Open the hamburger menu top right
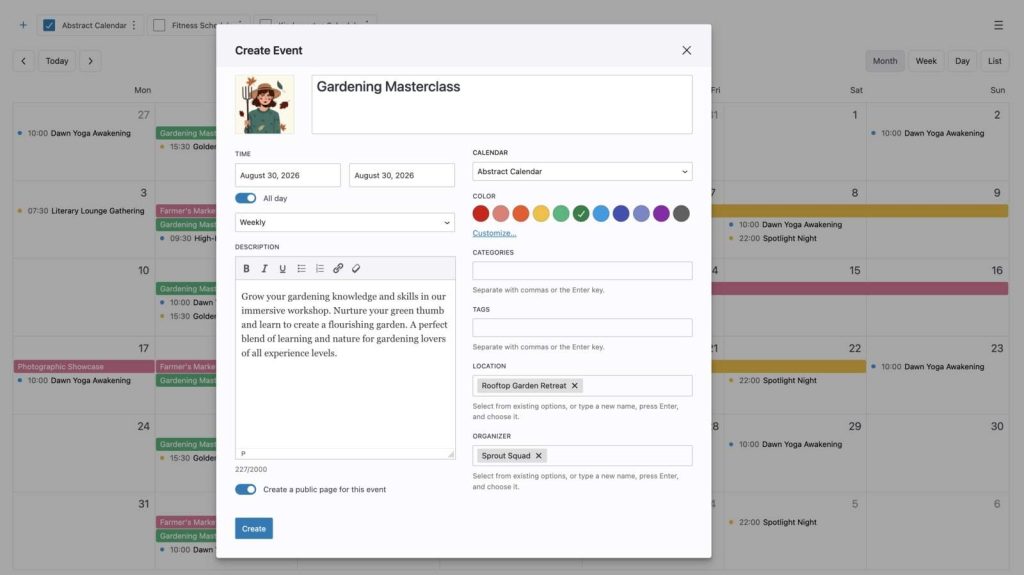The height and width of the screenshot is (575, 1024). click(x=999, y=25)
